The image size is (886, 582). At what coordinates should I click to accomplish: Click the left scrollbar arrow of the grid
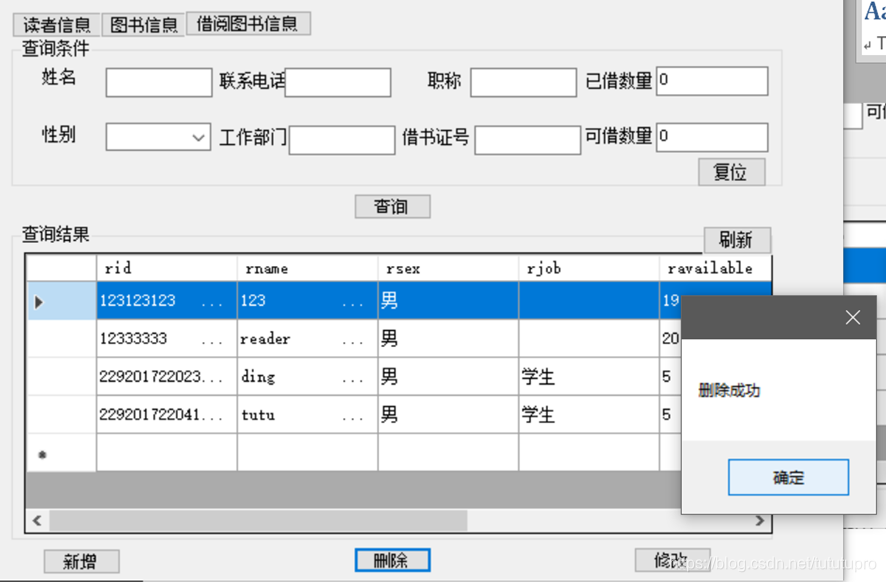point(36,521)
